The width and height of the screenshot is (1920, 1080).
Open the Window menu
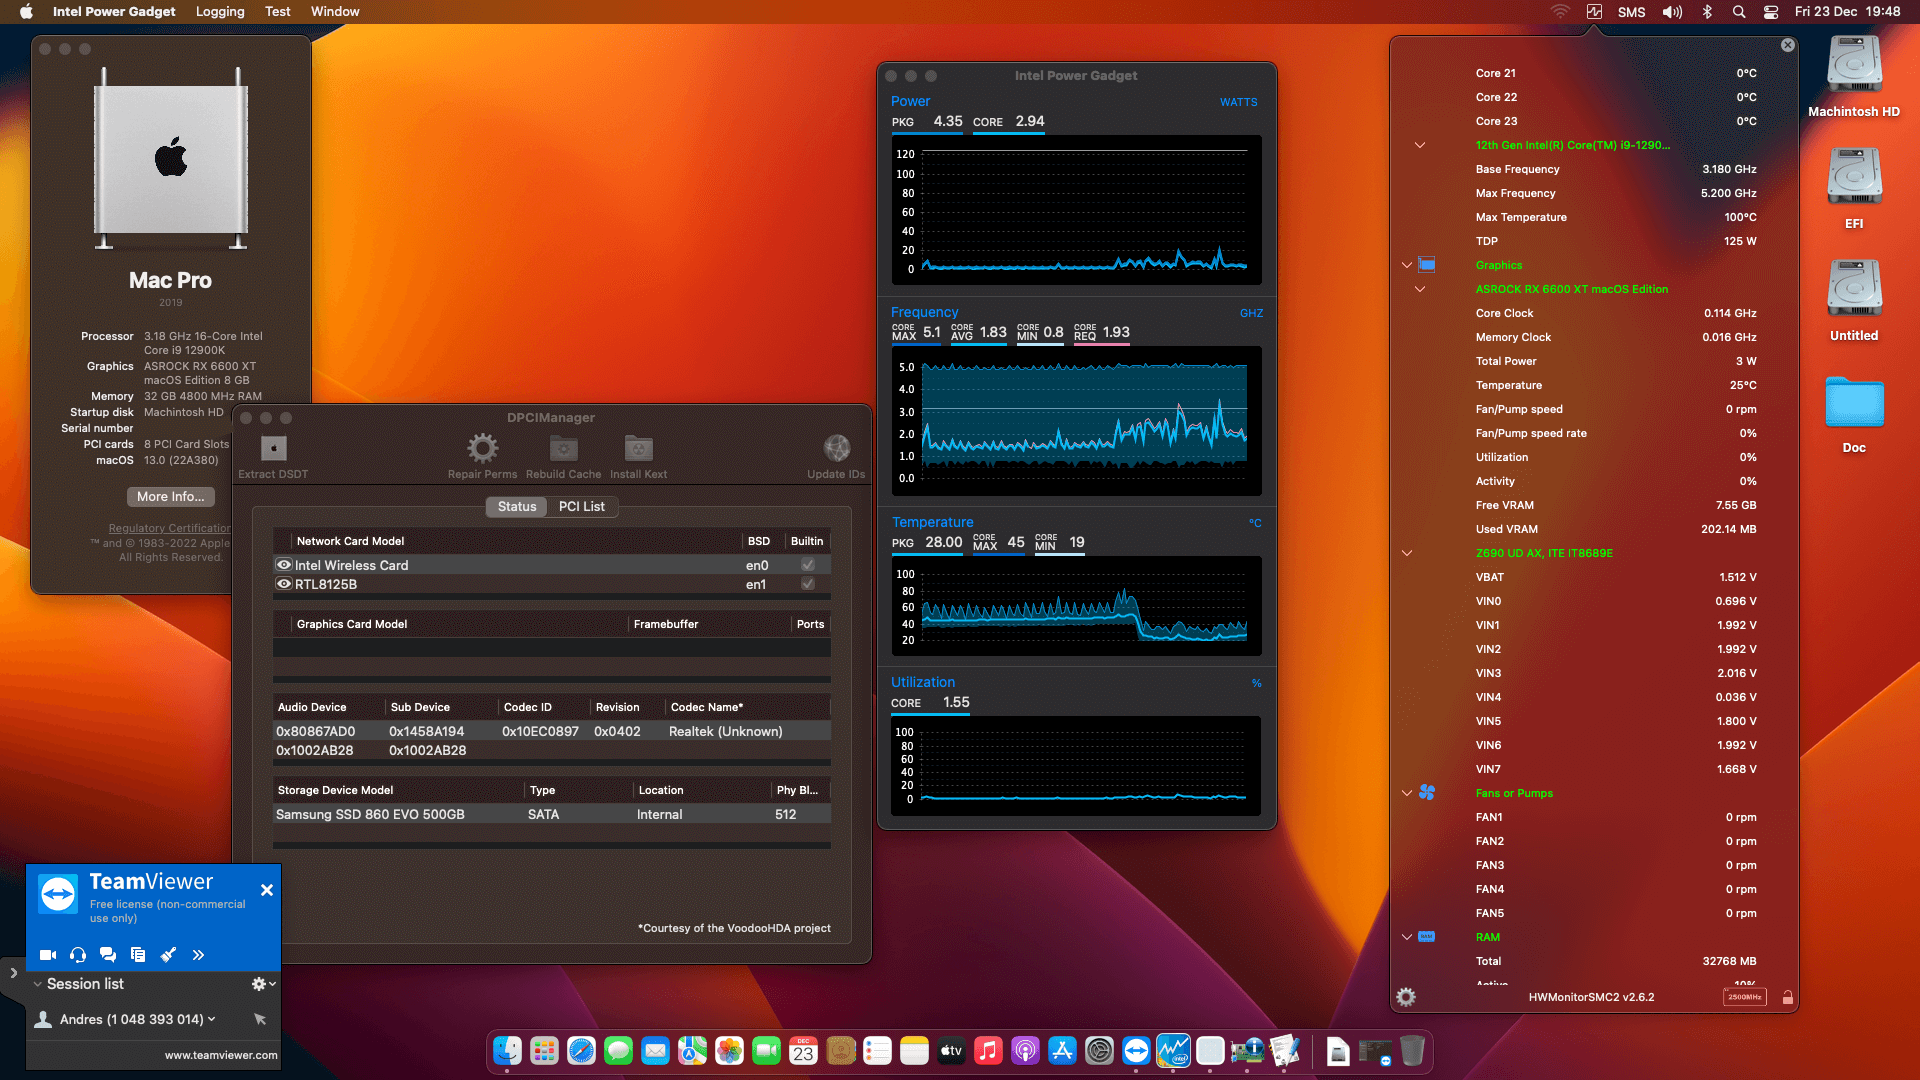click(335, 12)
